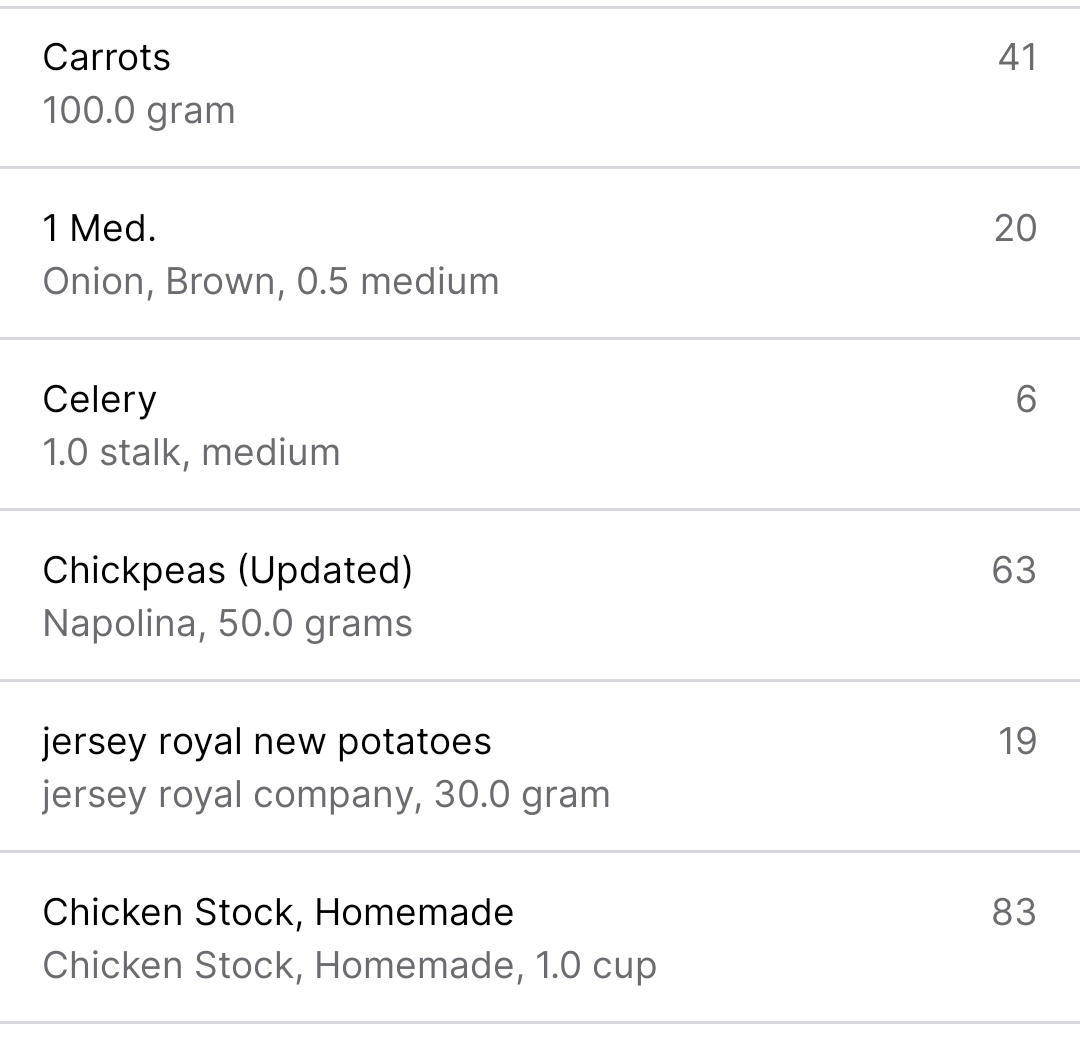The width and height of the screenshot is (1080, 1052).
Task: Click Onion, Brown, 0.5 medium subtitle
Action: pos(271,282)
